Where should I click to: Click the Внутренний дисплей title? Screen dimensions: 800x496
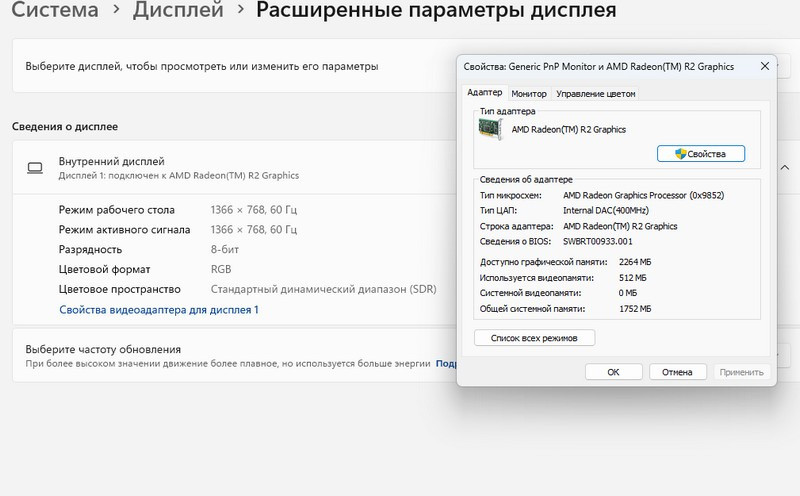click(x=111, y=161)
